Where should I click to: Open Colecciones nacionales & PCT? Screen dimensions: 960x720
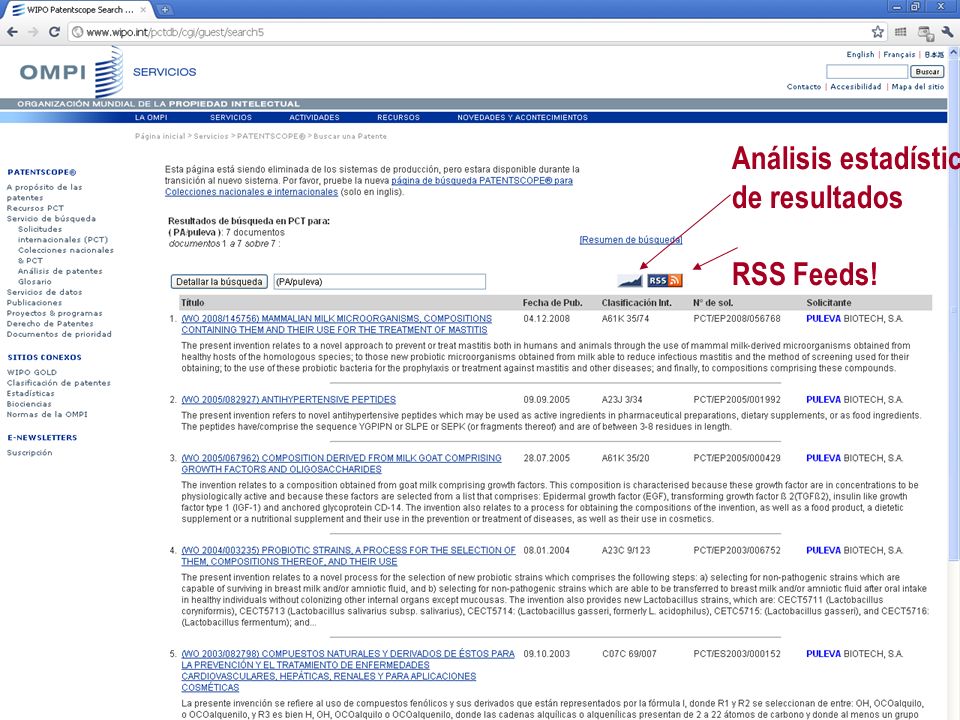tap(66, 255)
